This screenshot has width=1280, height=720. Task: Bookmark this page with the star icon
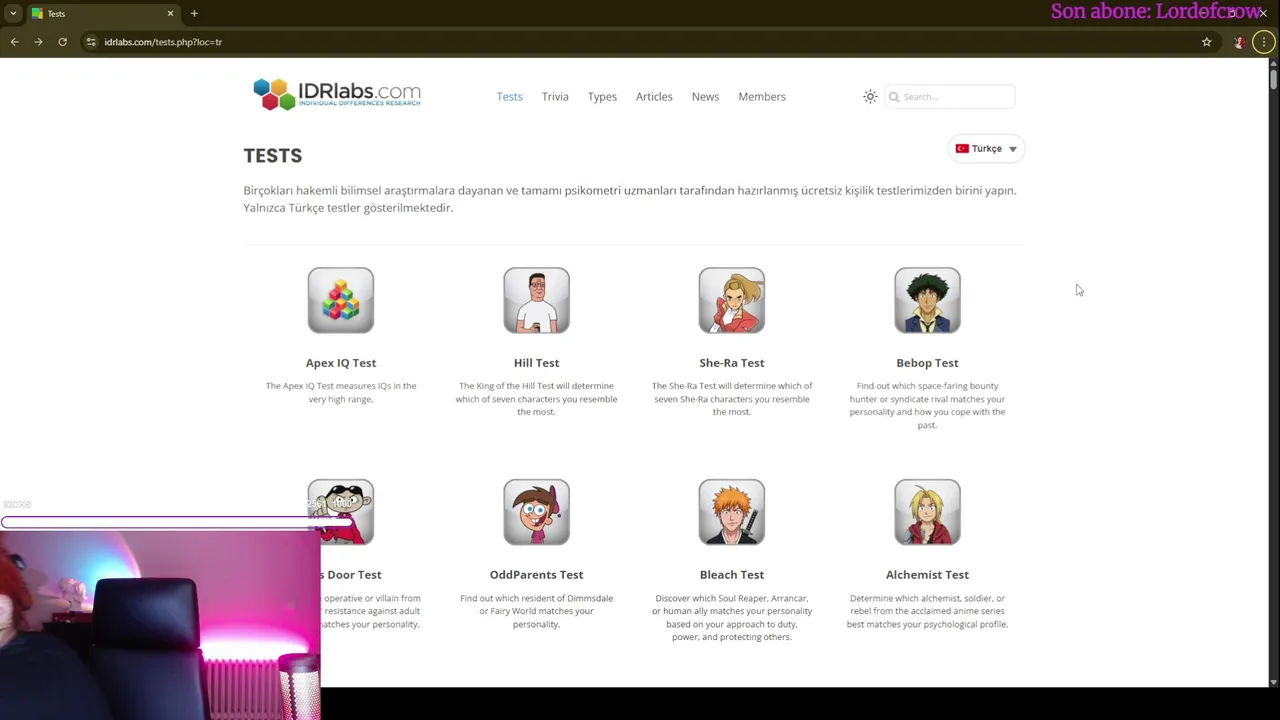(1206, 42)
